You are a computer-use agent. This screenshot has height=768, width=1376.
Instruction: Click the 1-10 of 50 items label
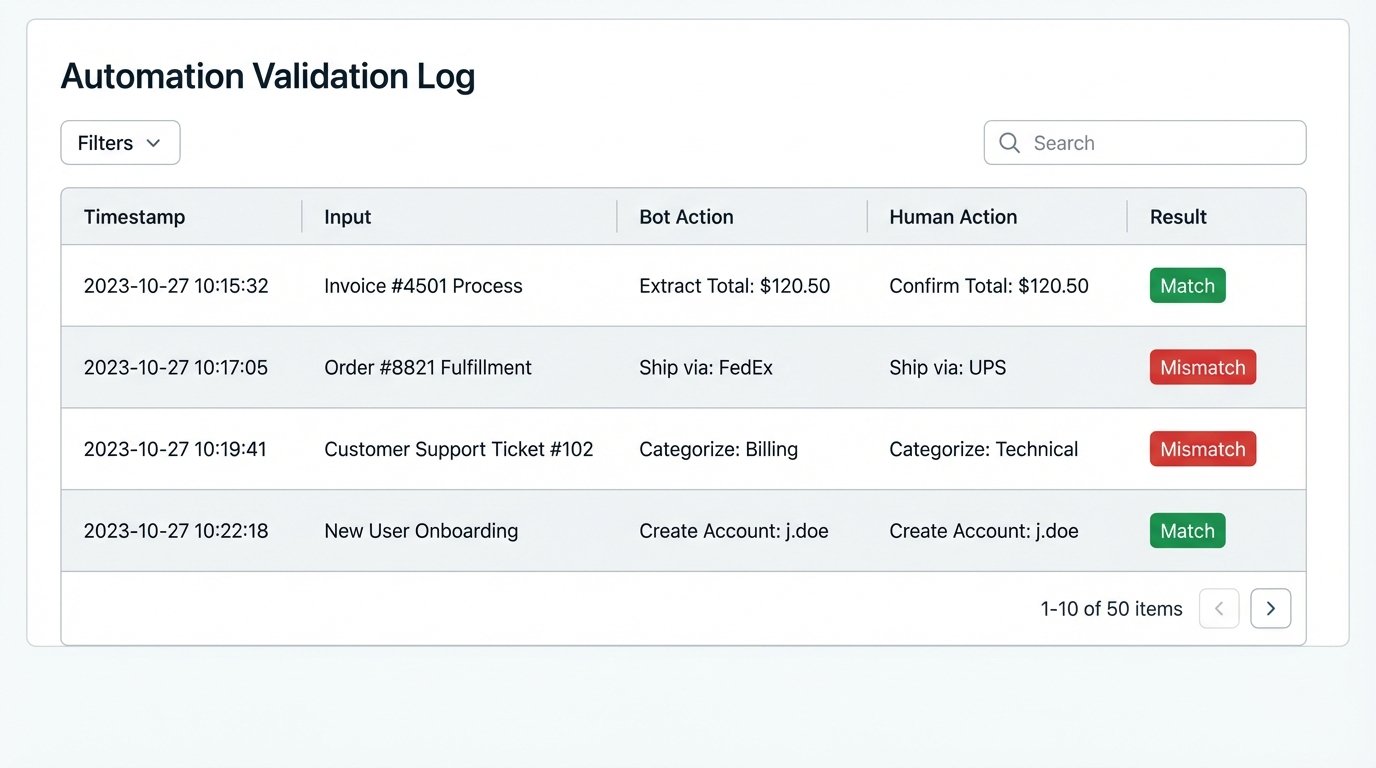[1112, 608]
